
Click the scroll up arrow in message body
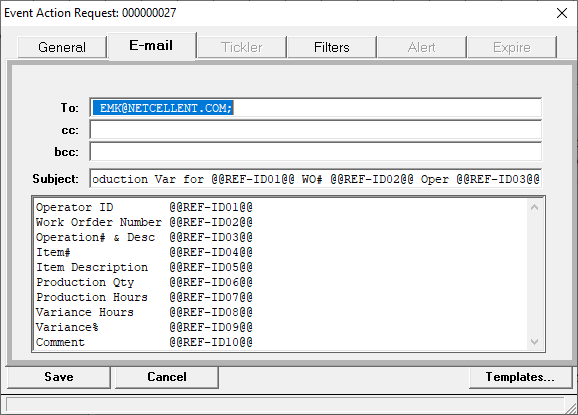coord(535,207)
